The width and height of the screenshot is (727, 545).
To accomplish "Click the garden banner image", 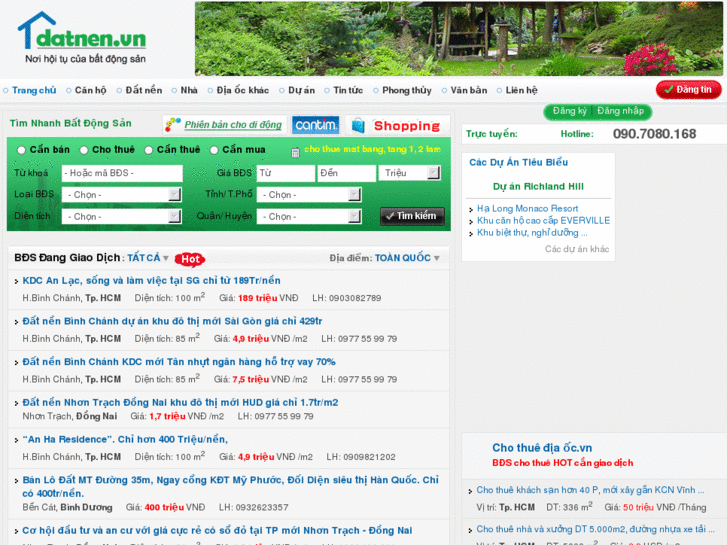I will tap(459, 38).
